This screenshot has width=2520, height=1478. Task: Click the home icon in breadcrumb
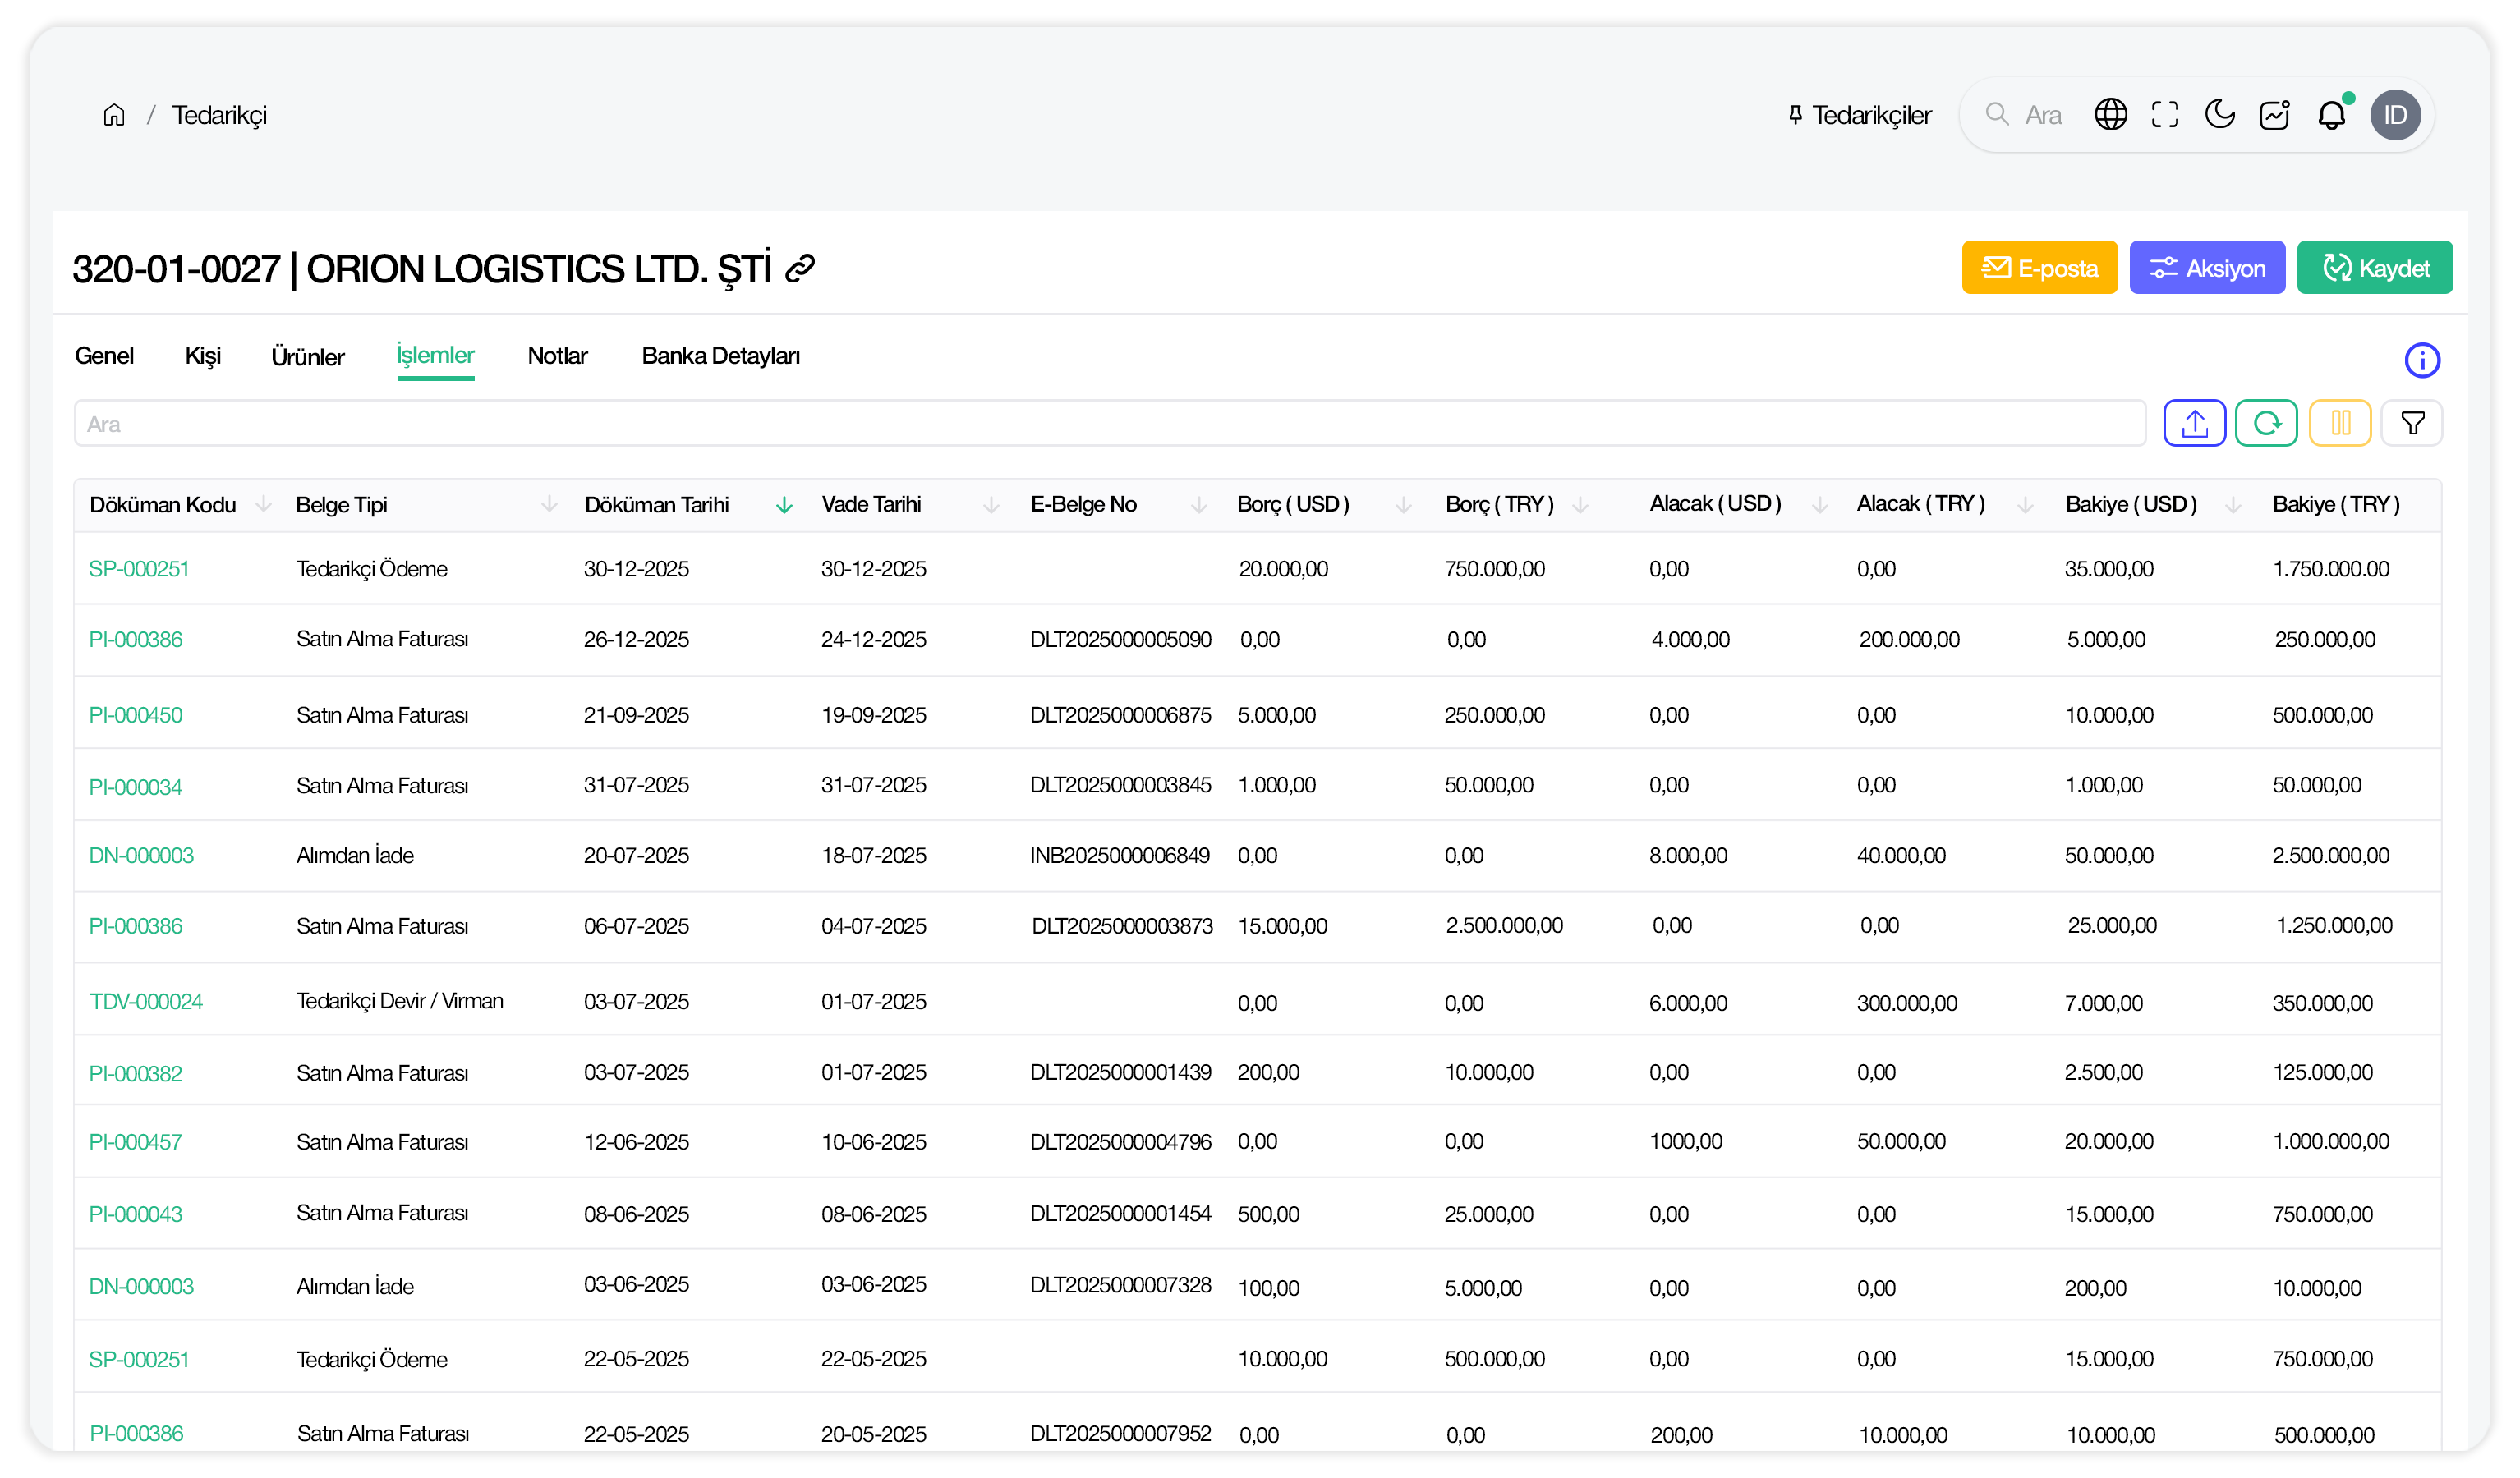[114, 115]
